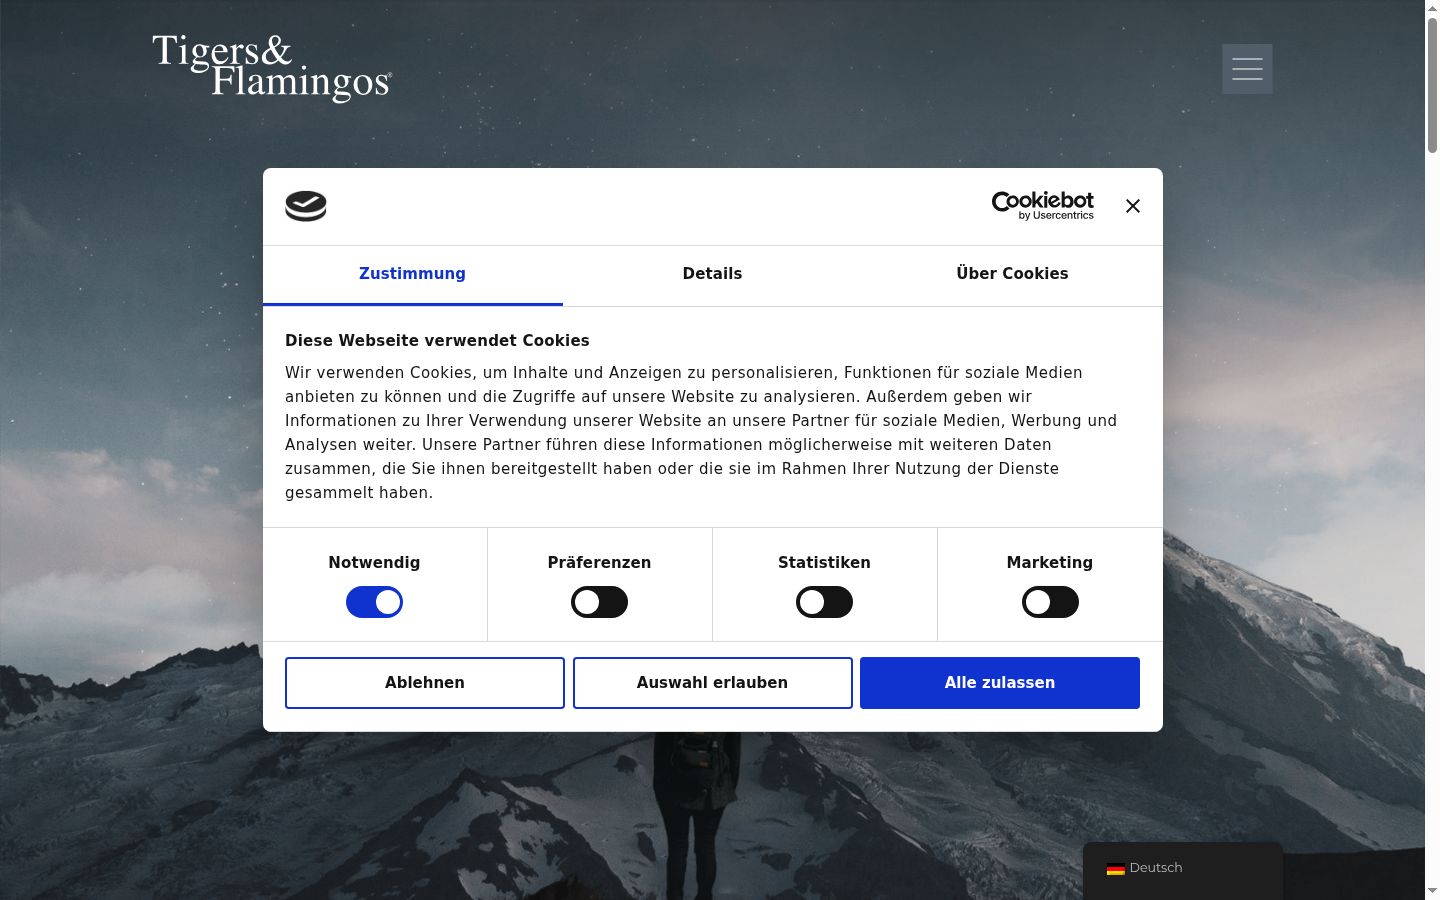Click the Tigers & Flamingos logo
The image size is (1440, 900).
(x=272, y=68)
